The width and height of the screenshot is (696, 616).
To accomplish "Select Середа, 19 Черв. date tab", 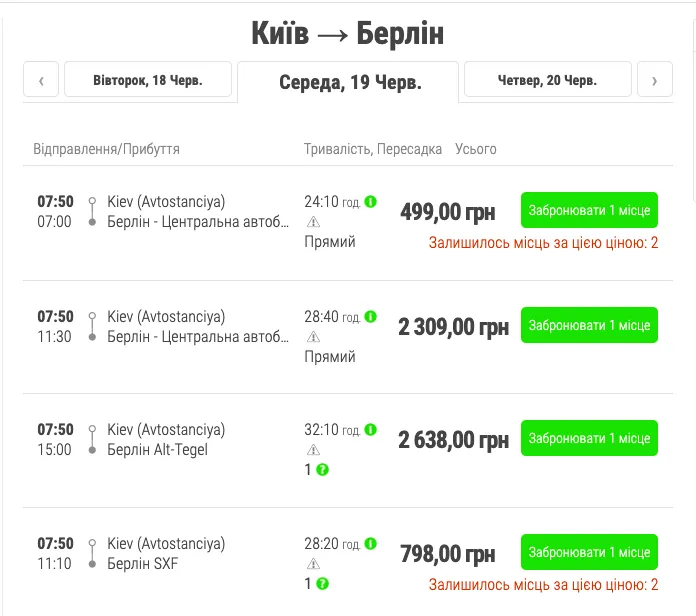I will click(349, 82).
